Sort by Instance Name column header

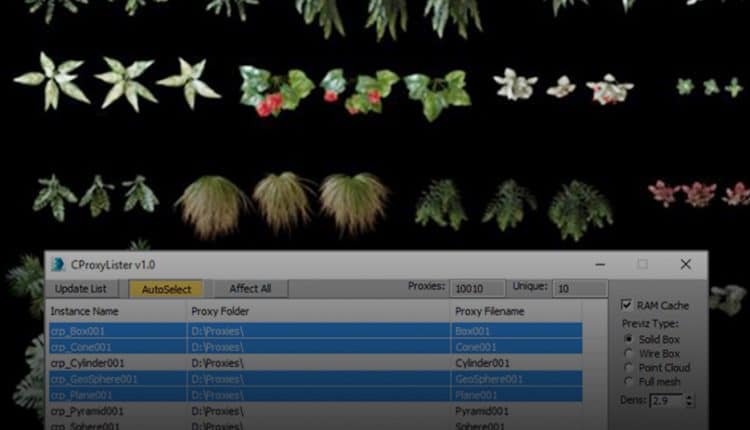116,311
